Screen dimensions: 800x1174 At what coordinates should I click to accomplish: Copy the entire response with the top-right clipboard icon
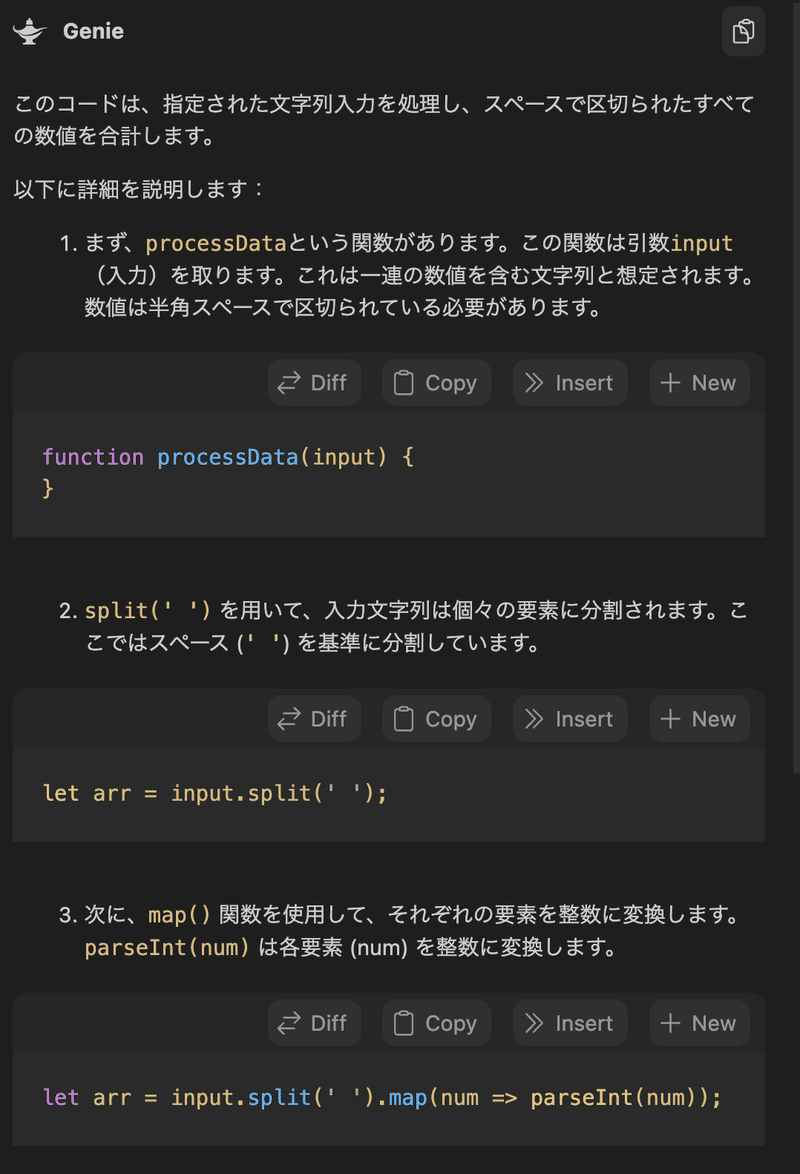pos(743,31)
